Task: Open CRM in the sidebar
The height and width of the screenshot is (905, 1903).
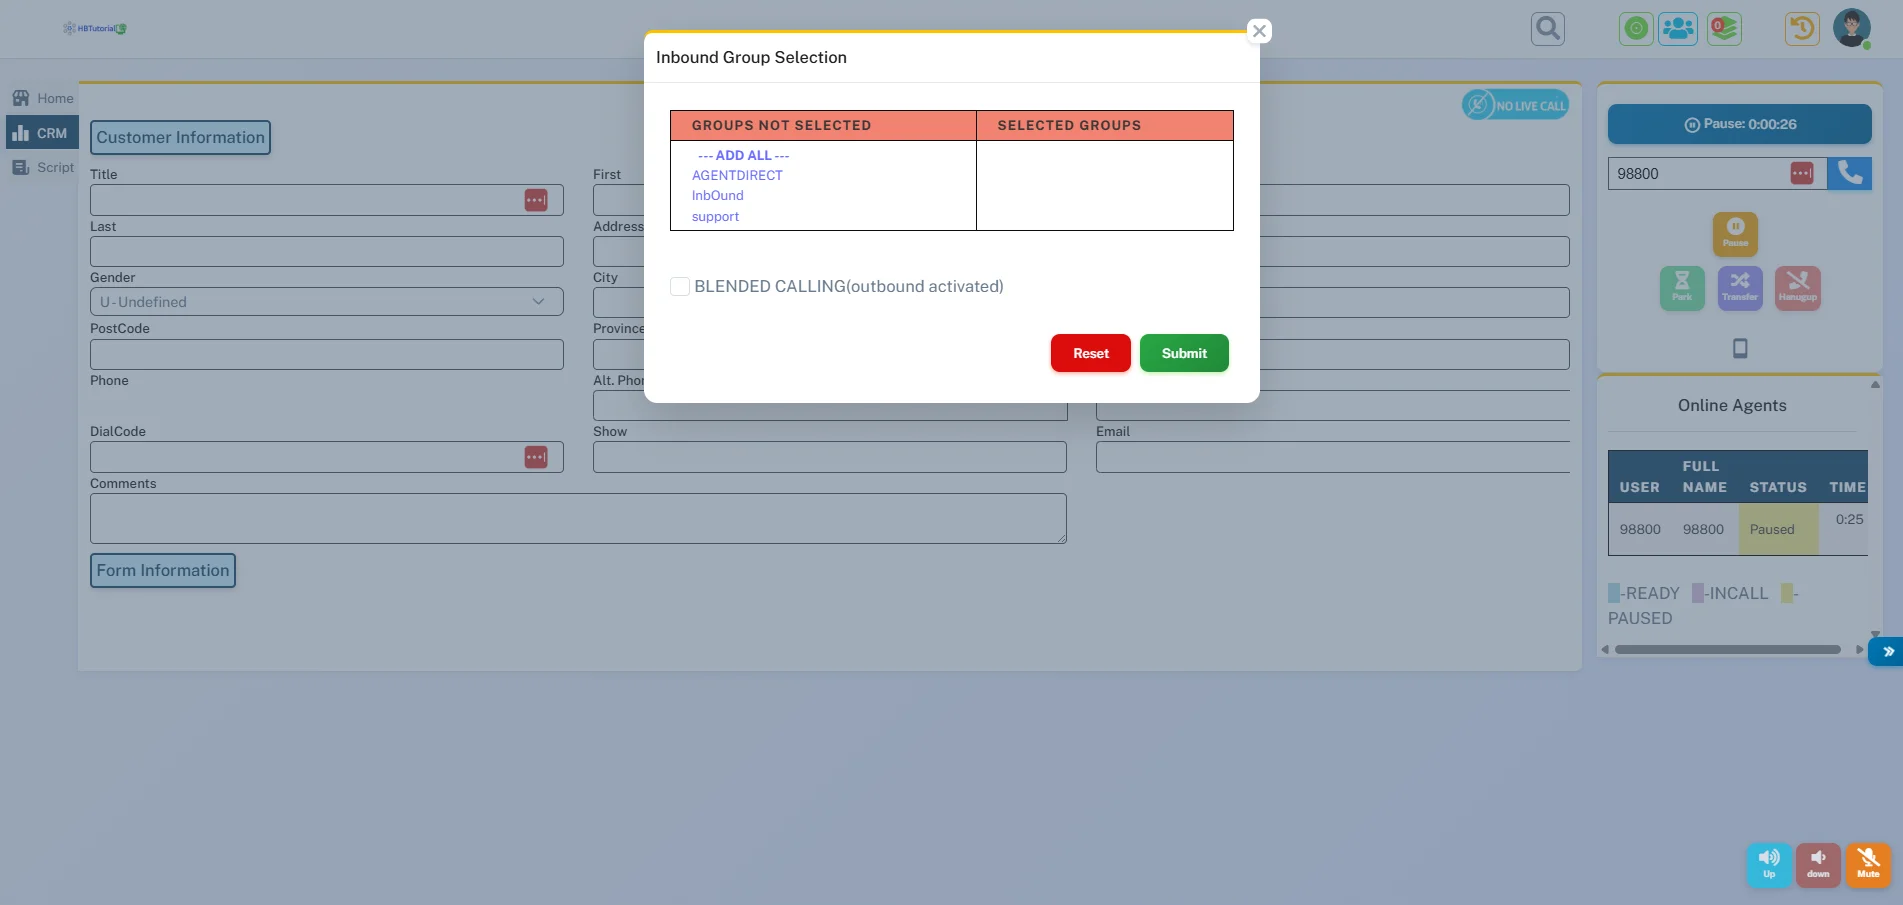Action: click(41, 133)
